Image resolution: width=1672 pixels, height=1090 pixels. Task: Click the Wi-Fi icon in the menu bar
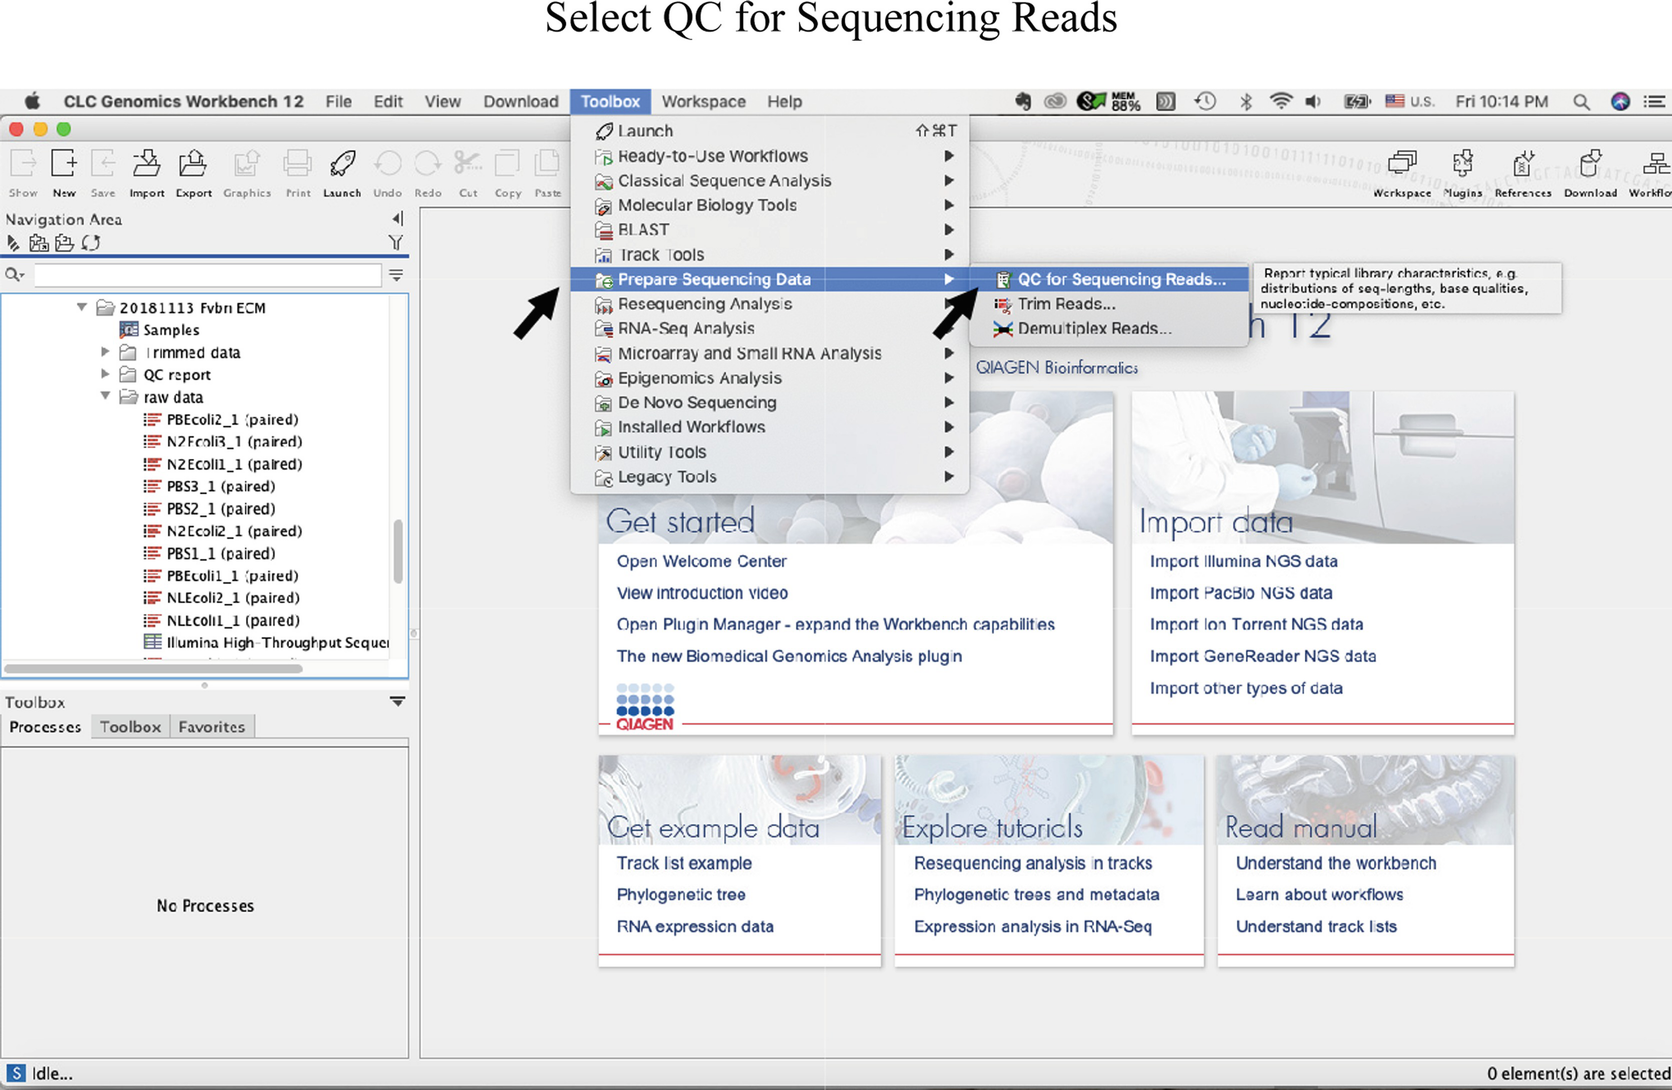click(1281, 101)
